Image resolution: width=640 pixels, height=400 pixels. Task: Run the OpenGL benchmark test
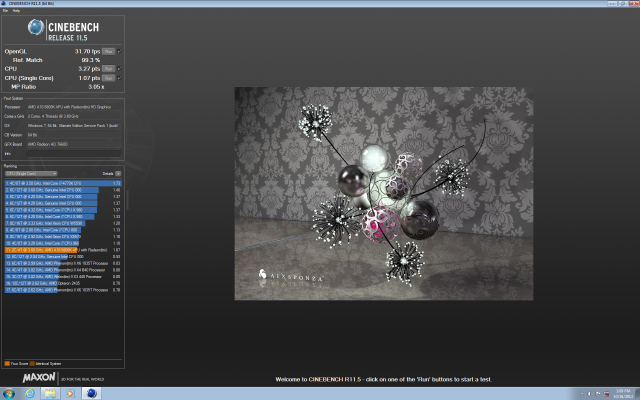click(108, 51)
